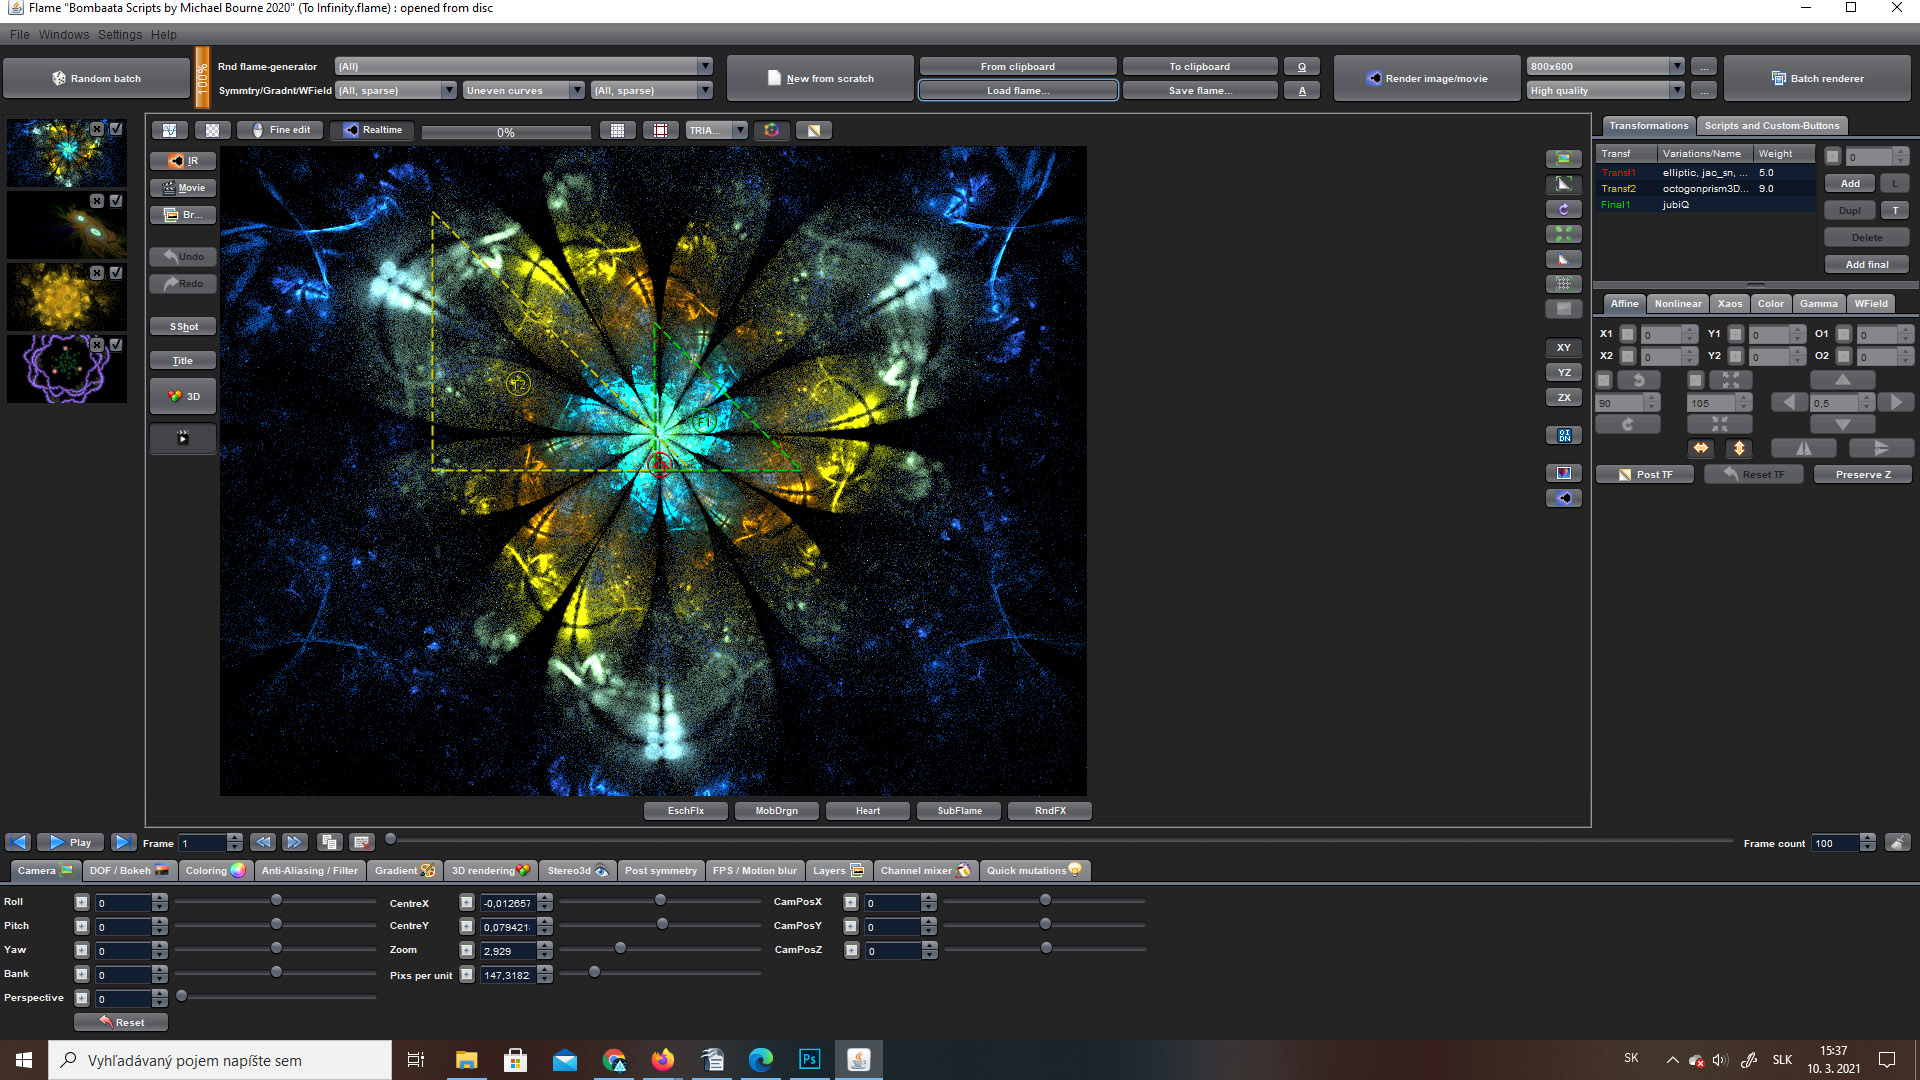Toggle transparency checkerboard preview icon
The height and width of the screenshot is (1080, 1920).
click(x=213, y=130)
